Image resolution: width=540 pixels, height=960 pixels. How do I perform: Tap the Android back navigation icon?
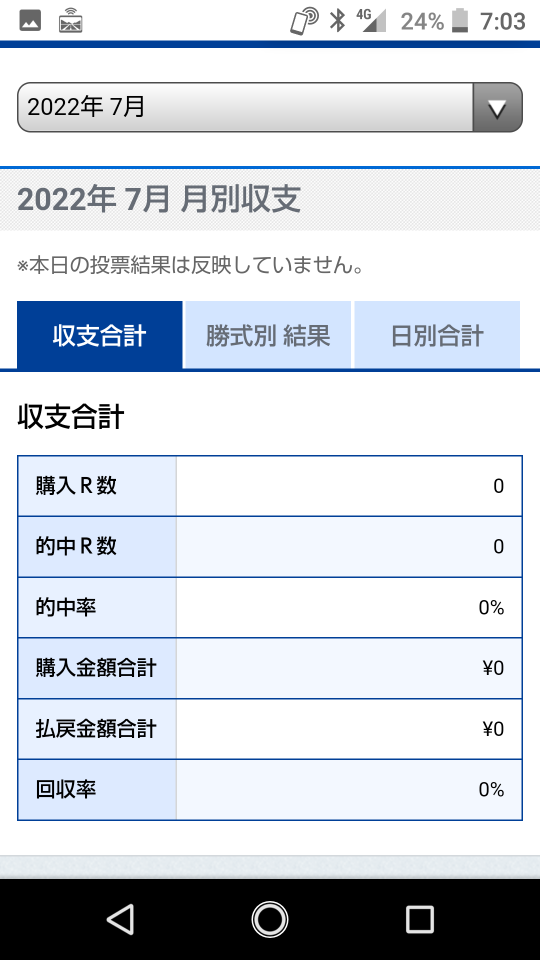coord(121,919)
